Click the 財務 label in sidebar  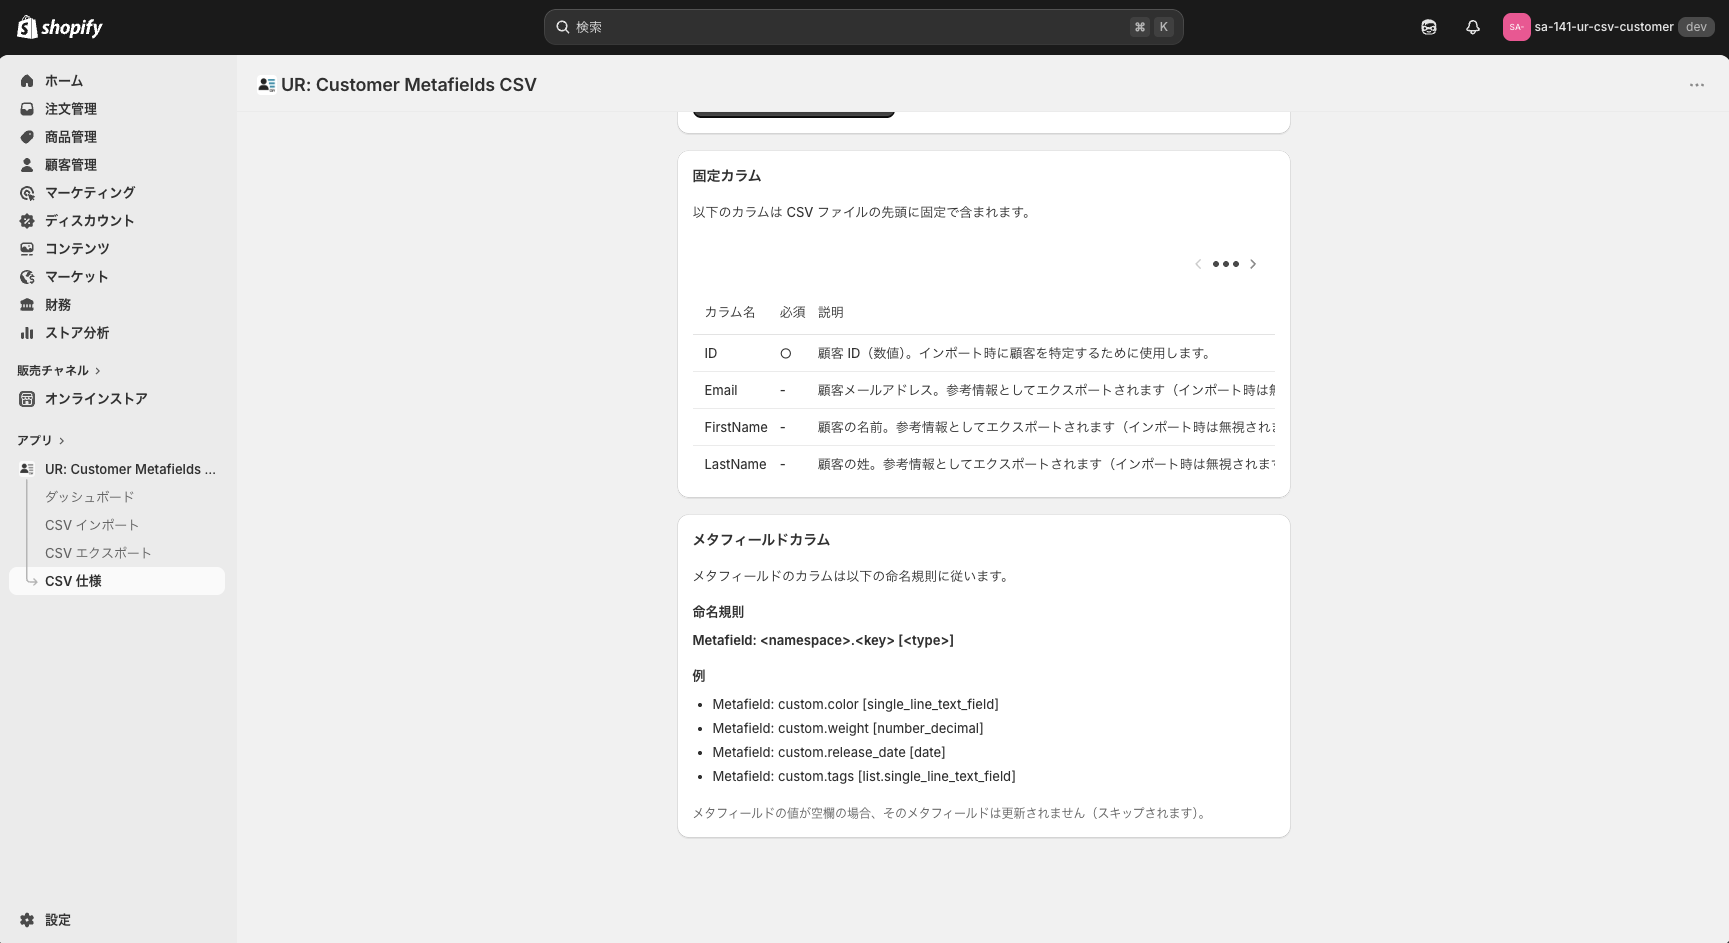pos(58,305)
